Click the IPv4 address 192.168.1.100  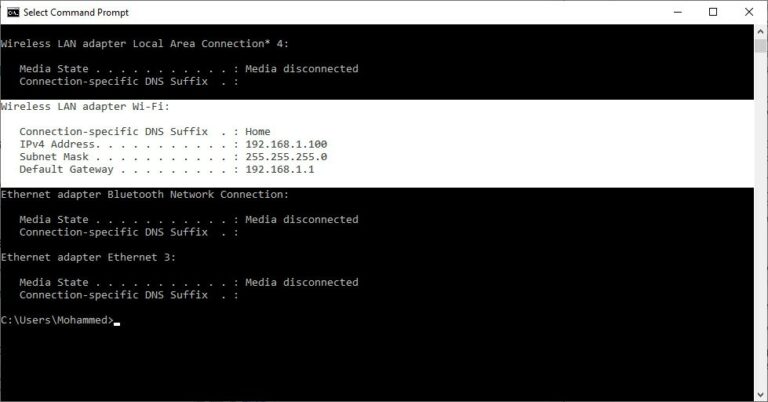click(286, 144)
